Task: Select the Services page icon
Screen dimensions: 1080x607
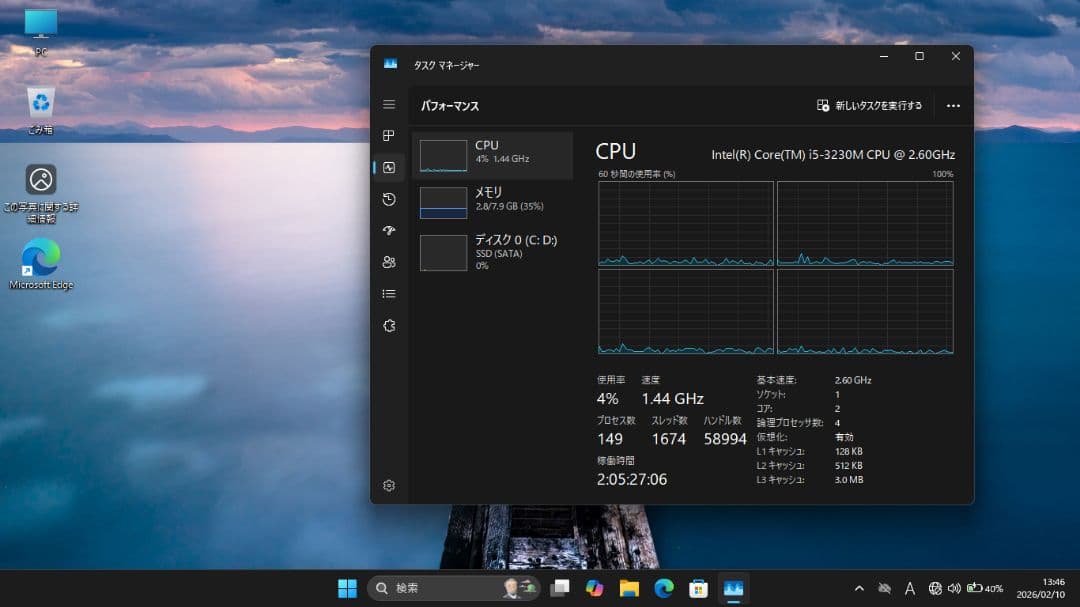Action: tap(389, 325)
